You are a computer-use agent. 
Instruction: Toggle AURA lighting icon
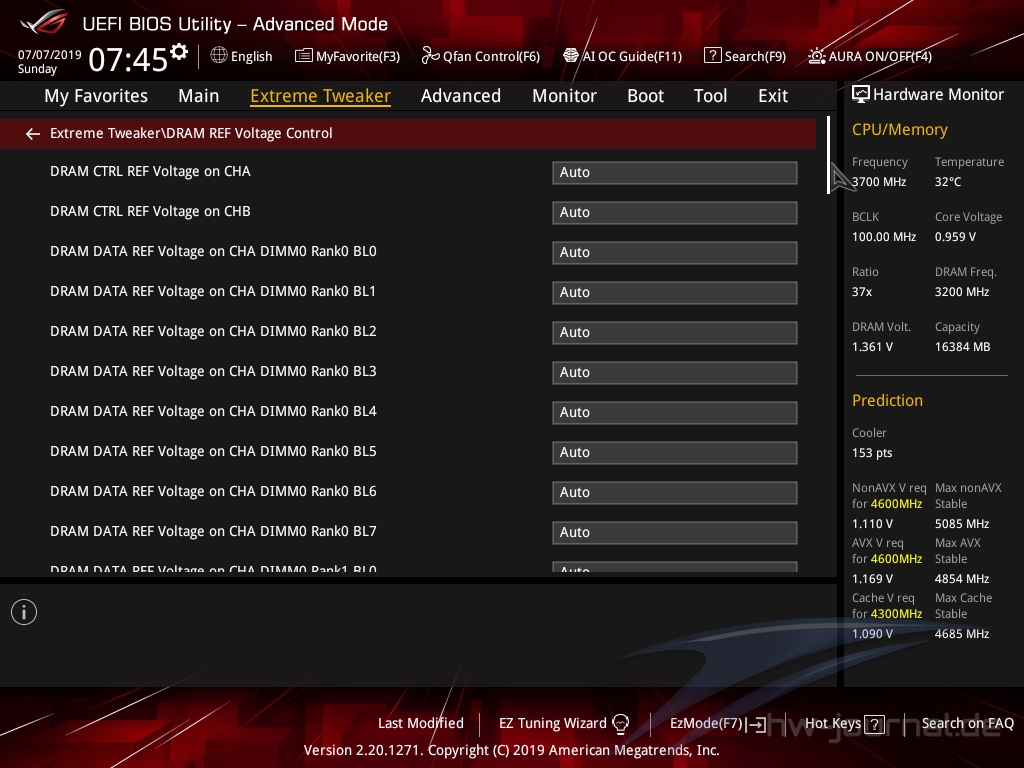(816, 56)
